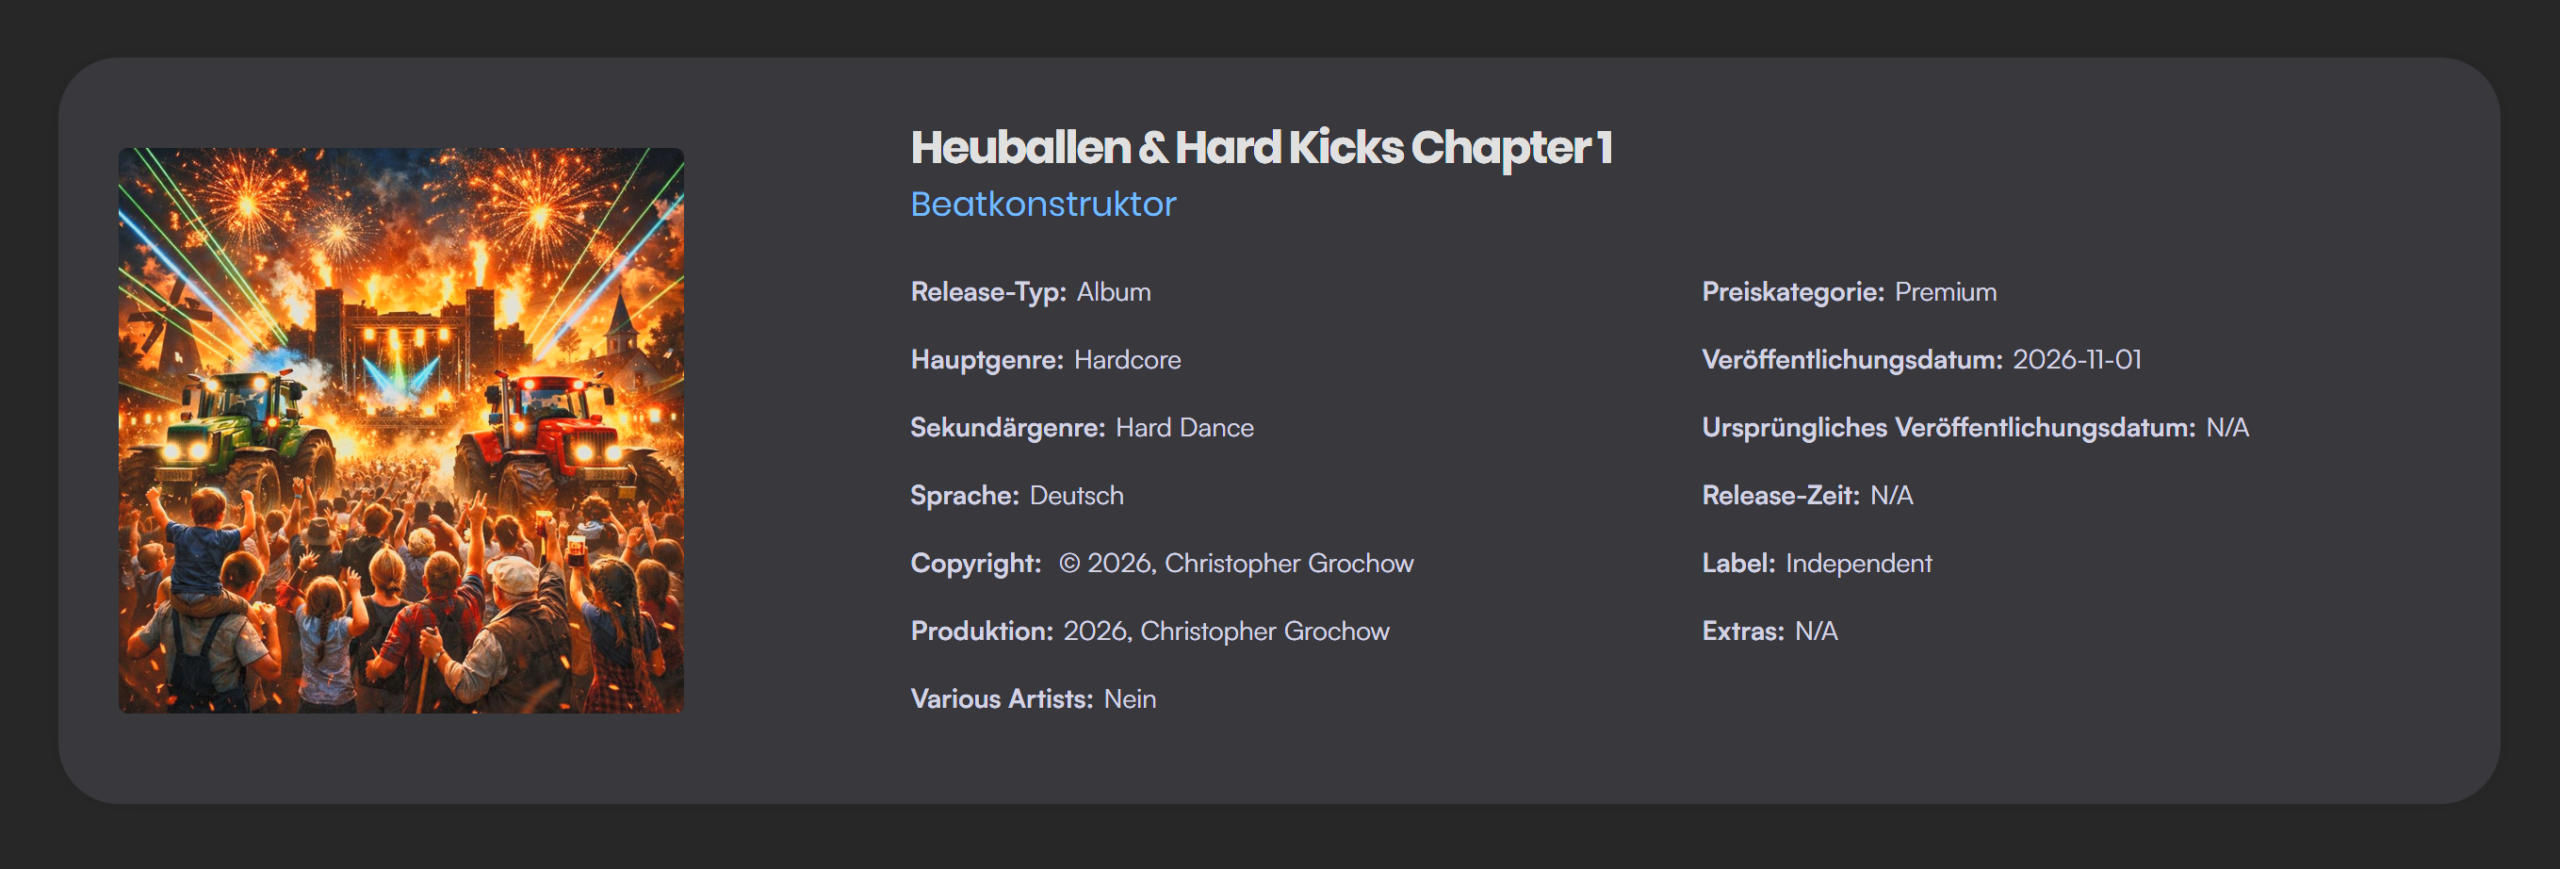Viewport: 2560px width, 869px height.
Task: Click the Heuballen & Hard Kicks Chapter 1 title
Action: pyautogui.click(x=1260, y=148)
